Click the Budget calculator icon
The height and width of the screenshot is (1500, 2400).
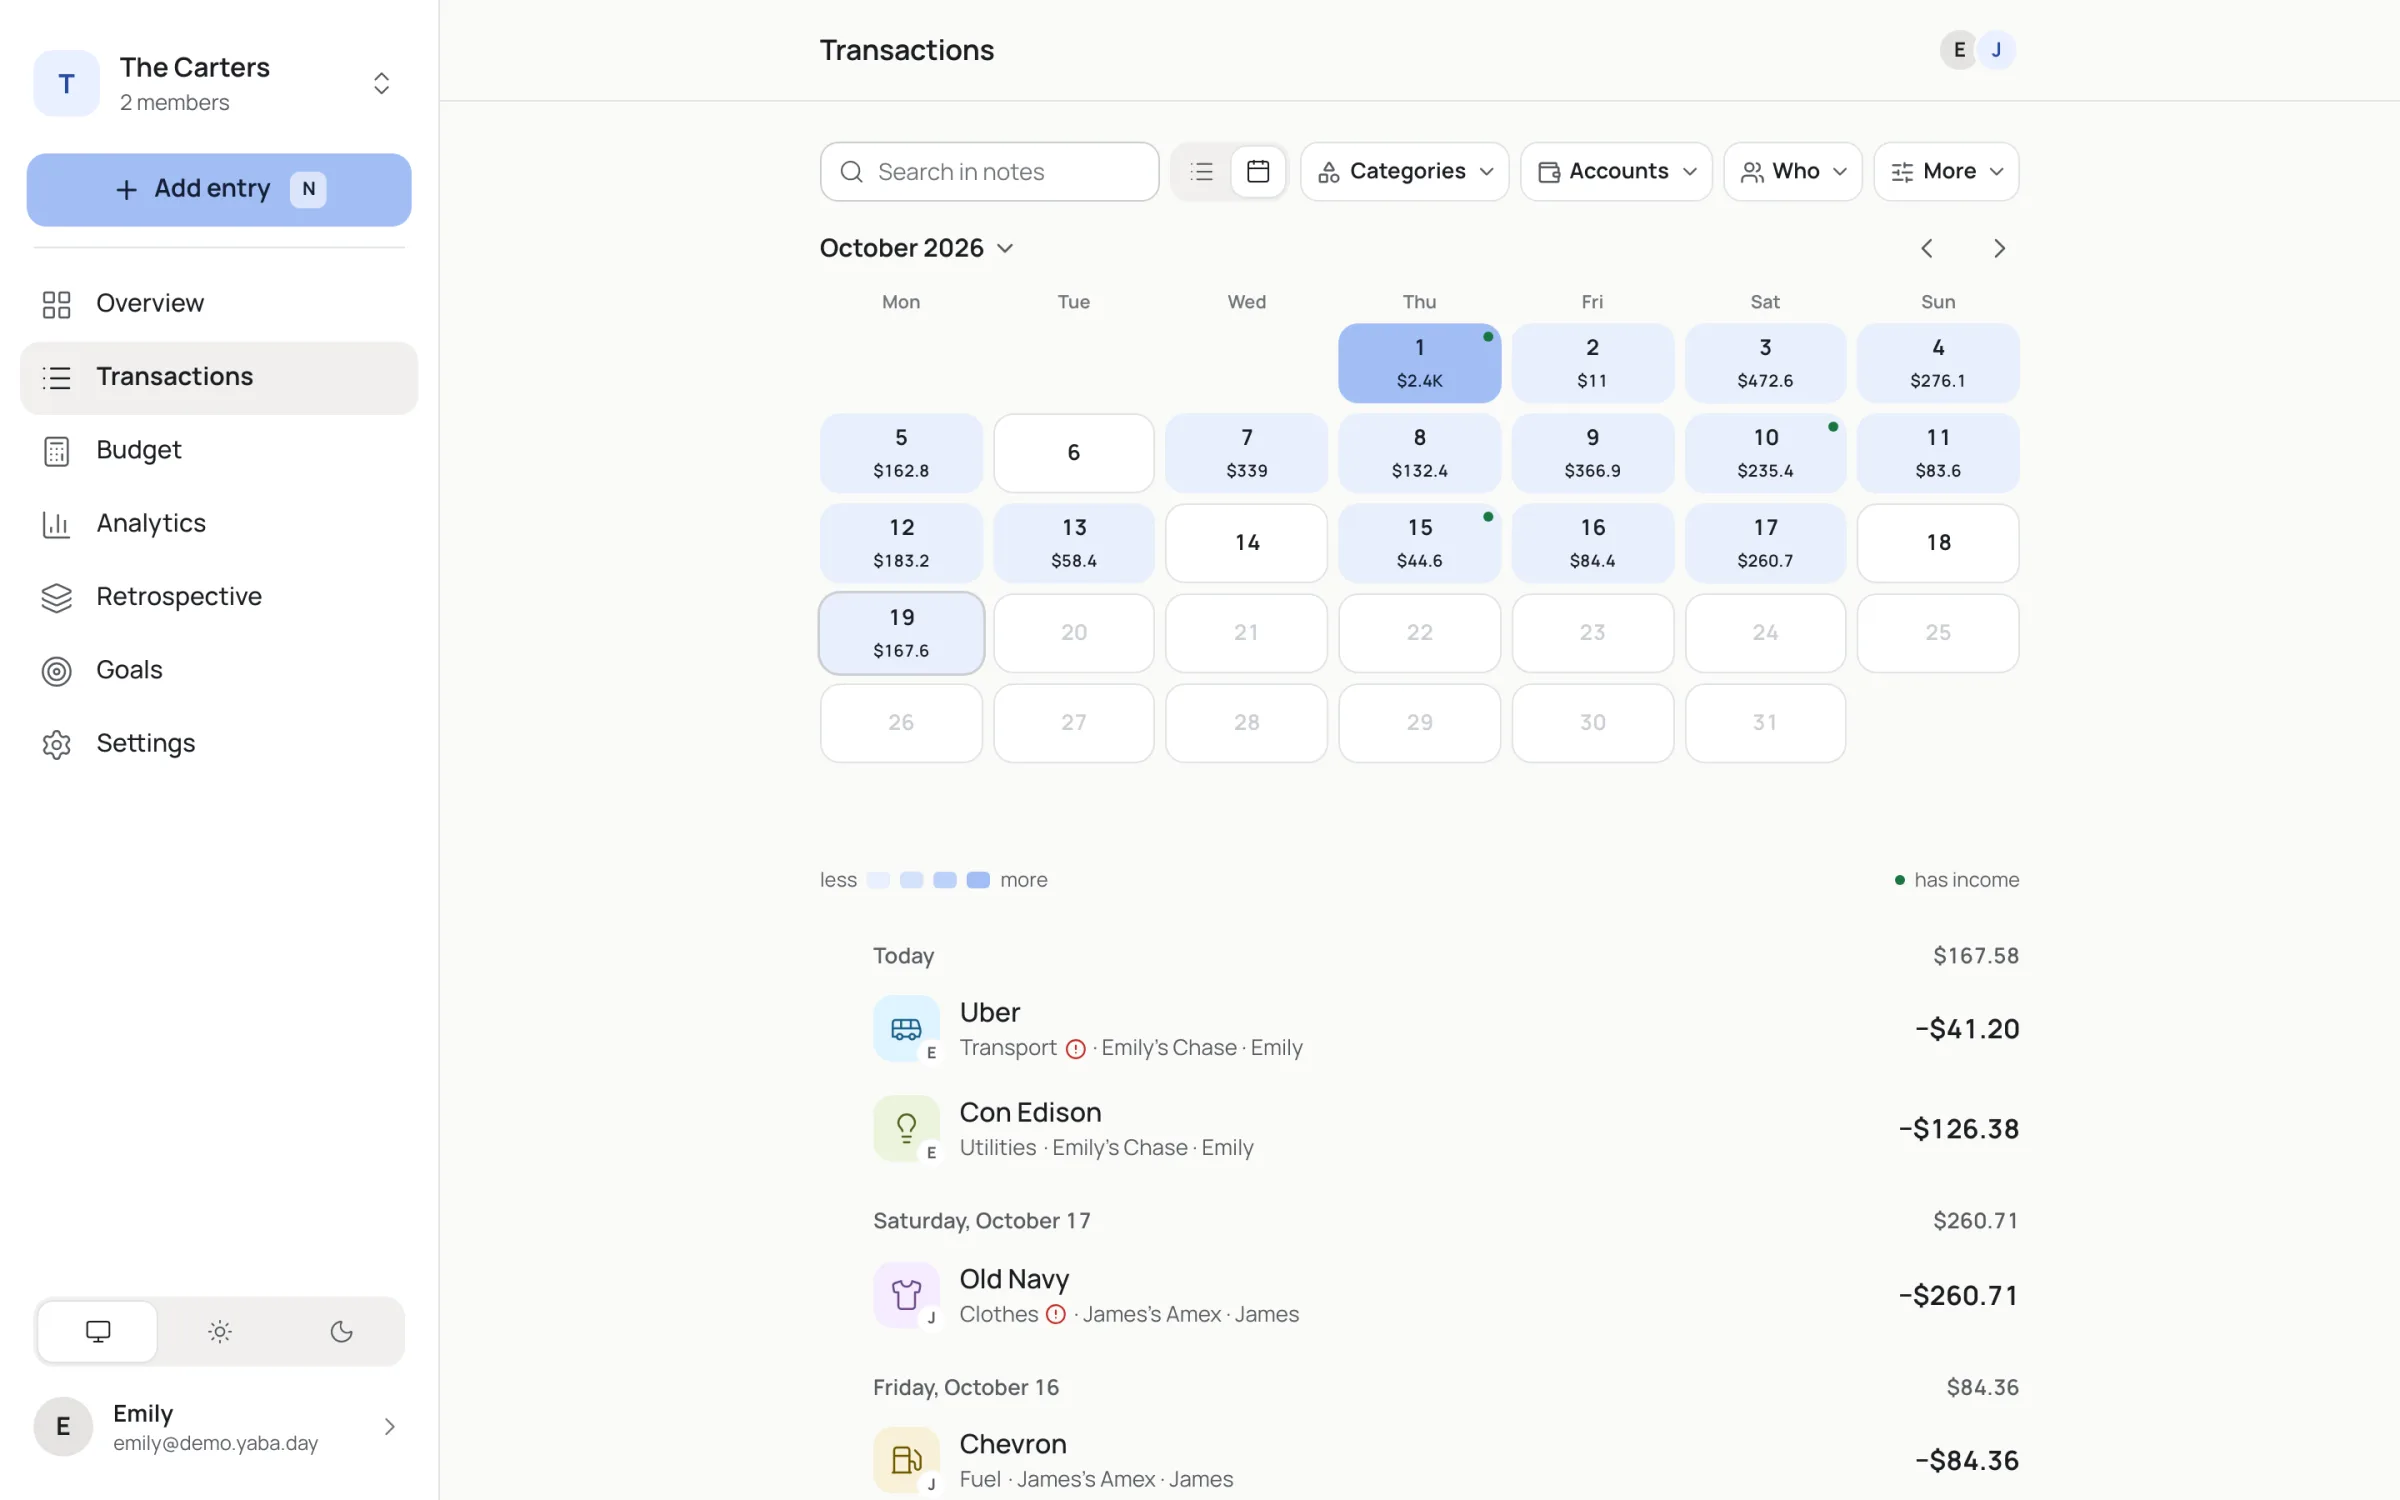click(x=57, y=451)
